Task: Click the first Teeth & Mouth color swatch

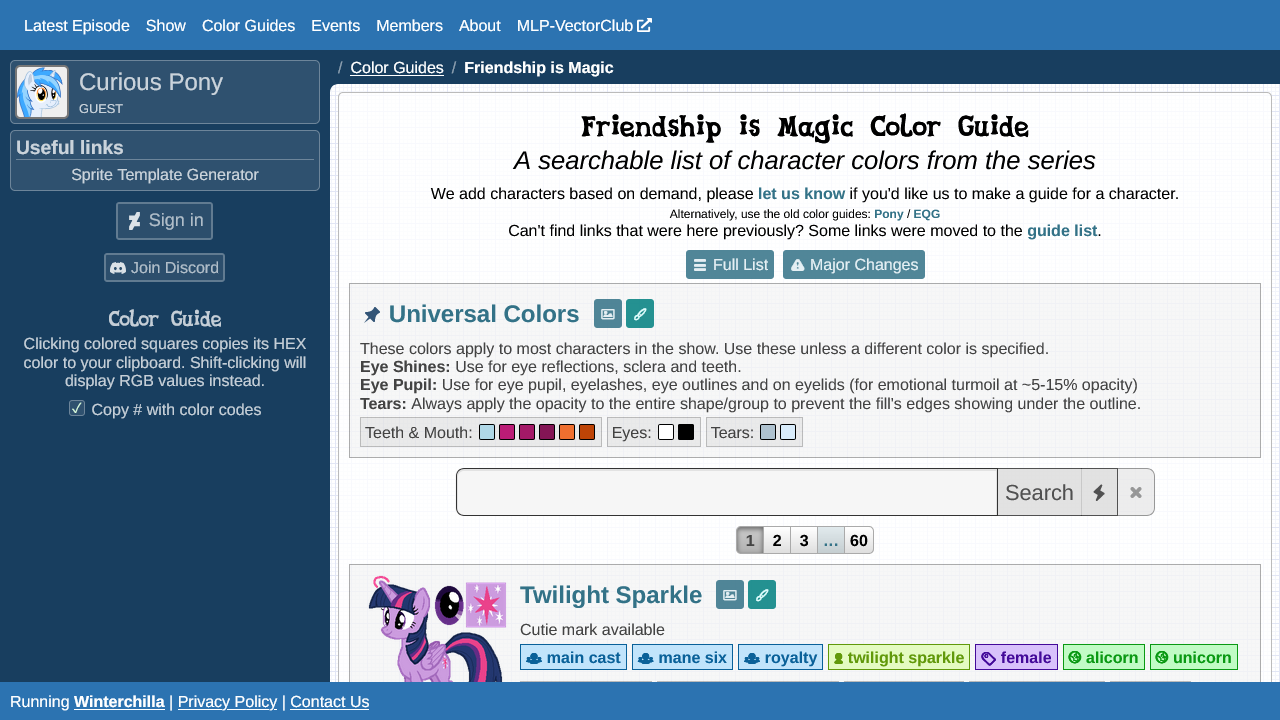Action: pyautogui.click(x=487, y=433)
